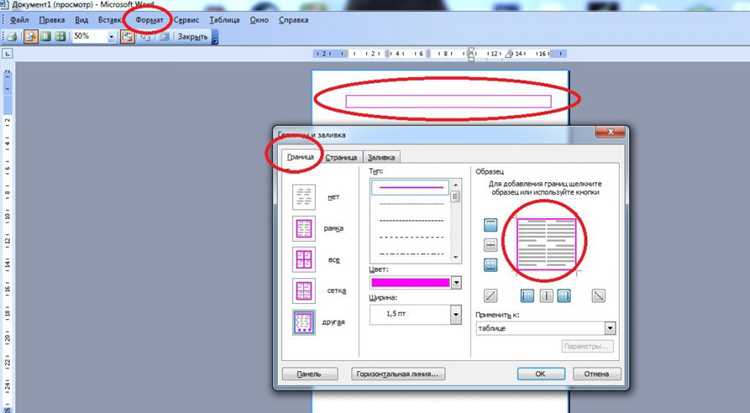Select the dashed line type in the Тип list
750x413 pixels.
point(411,237)
